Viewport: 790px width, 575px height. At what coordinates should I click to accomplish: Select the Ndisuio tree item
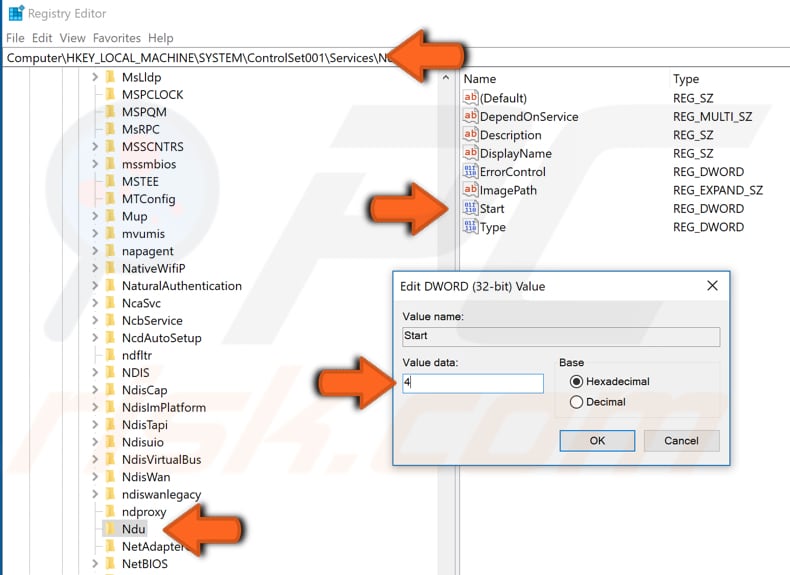pos(143,442)
